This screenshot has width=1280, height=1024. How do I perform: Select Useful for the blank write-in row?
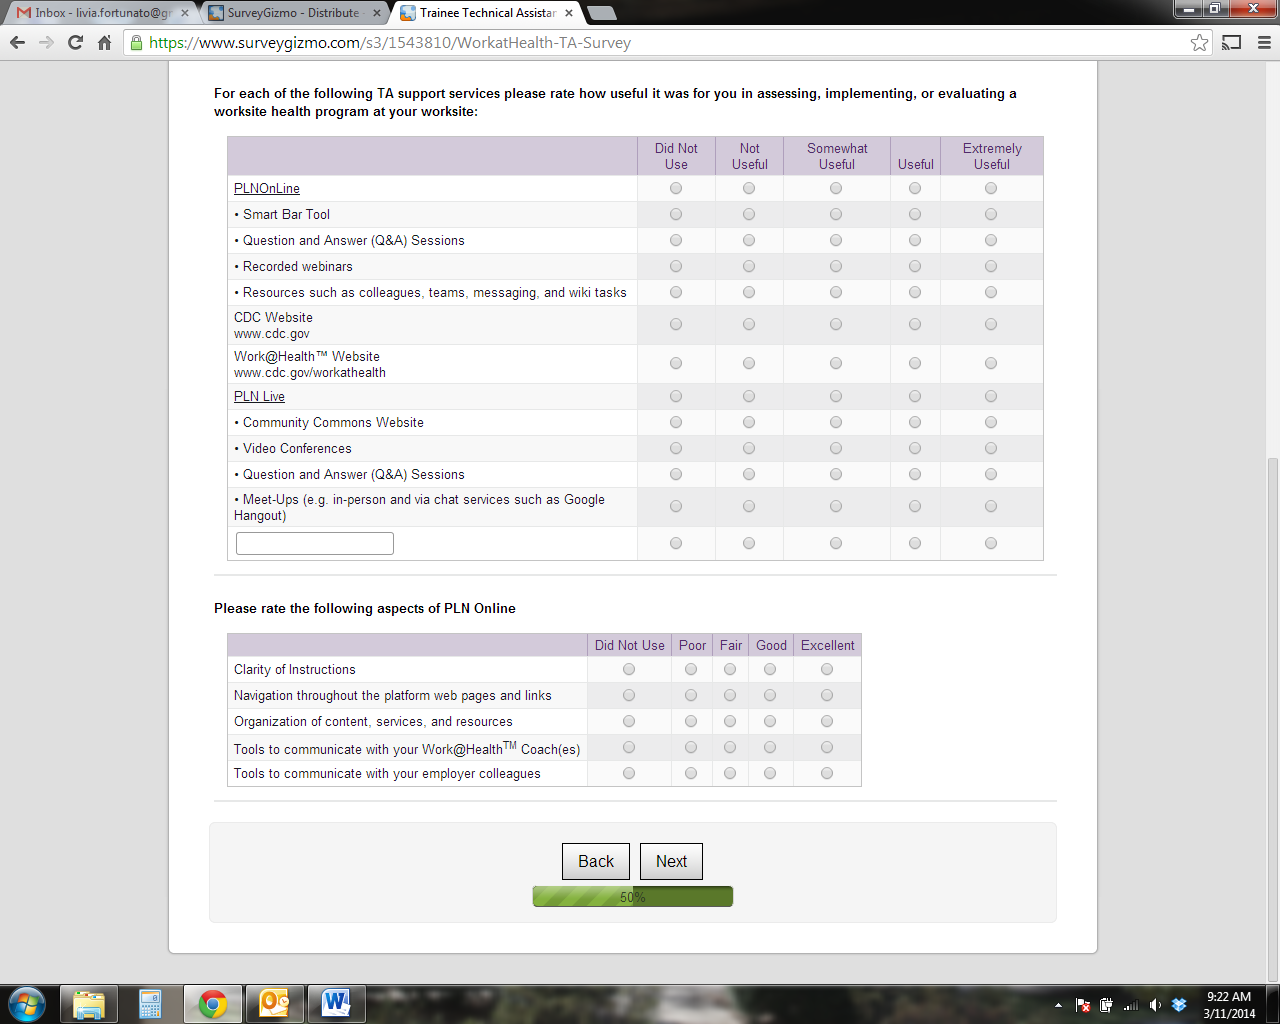pyautogui.click(x=915, y=543)
